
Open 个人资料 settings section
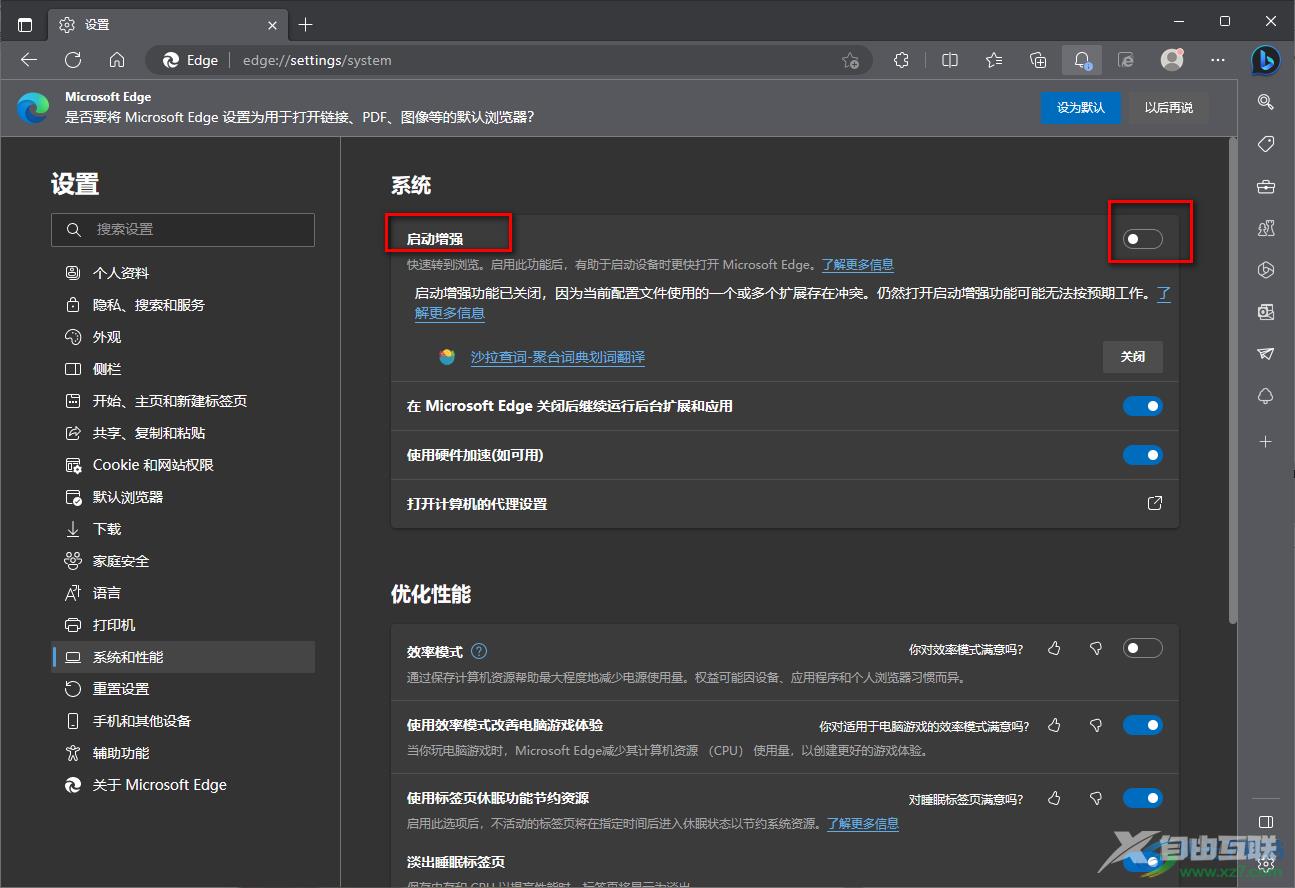(x=183, y=273)
